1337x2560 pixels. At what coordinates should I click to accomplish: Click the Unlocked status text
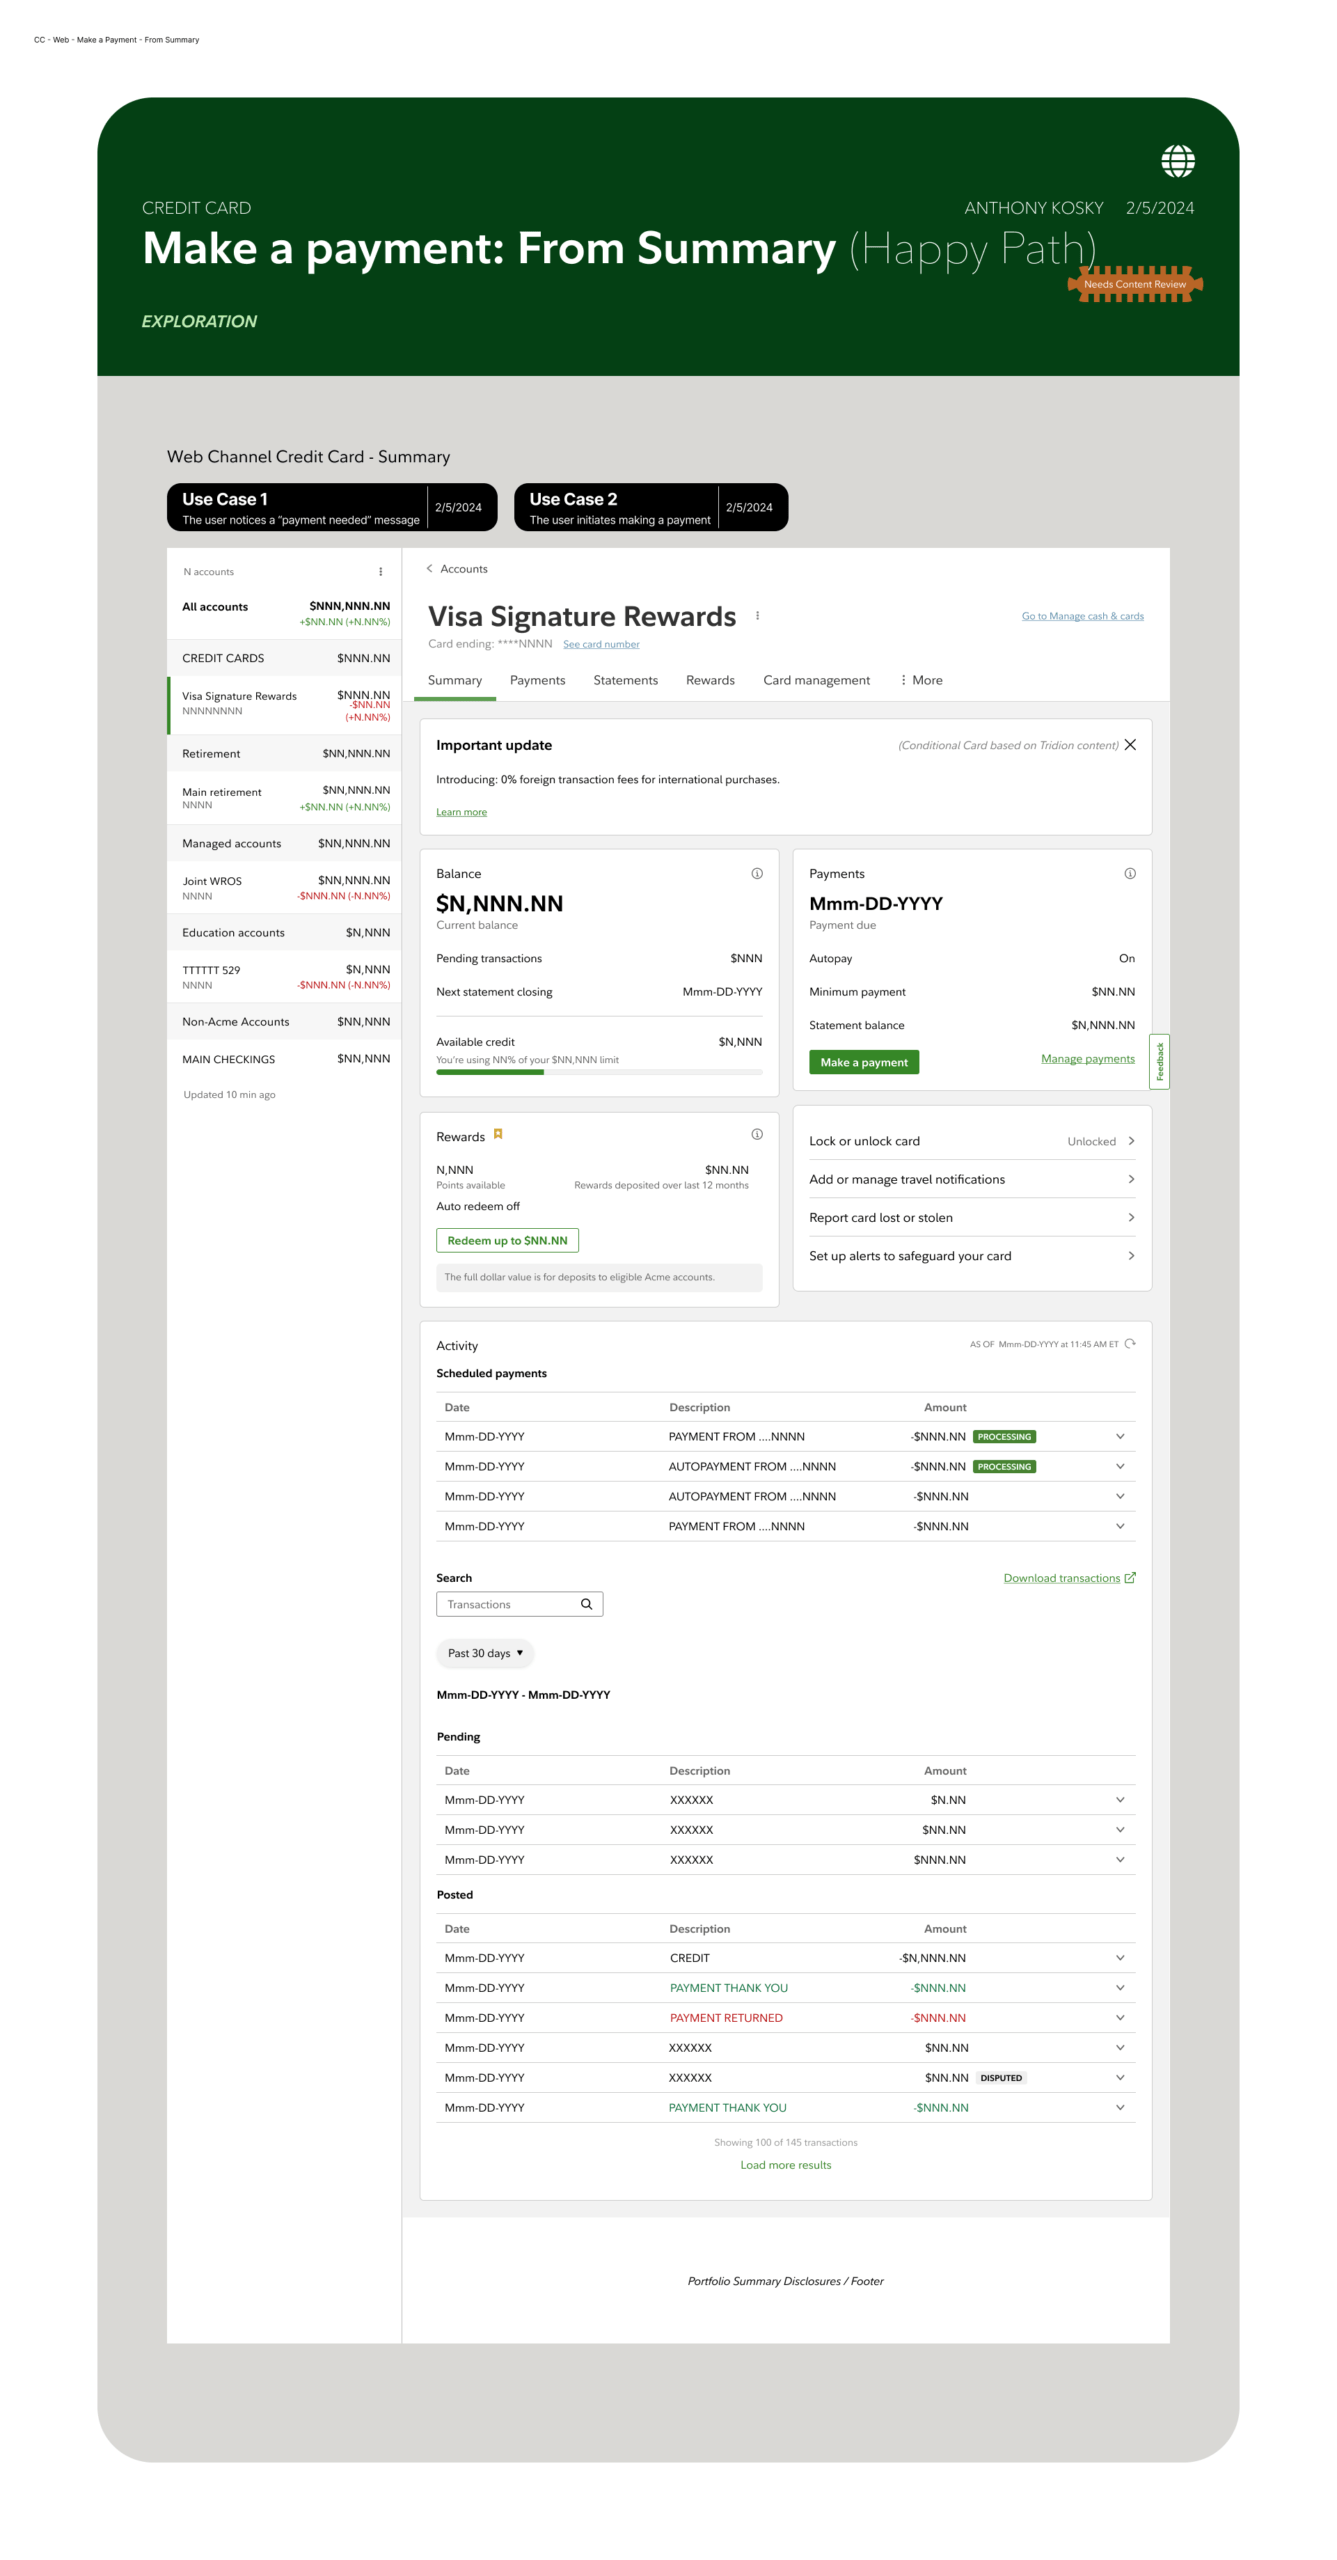pos(1091,1141)
